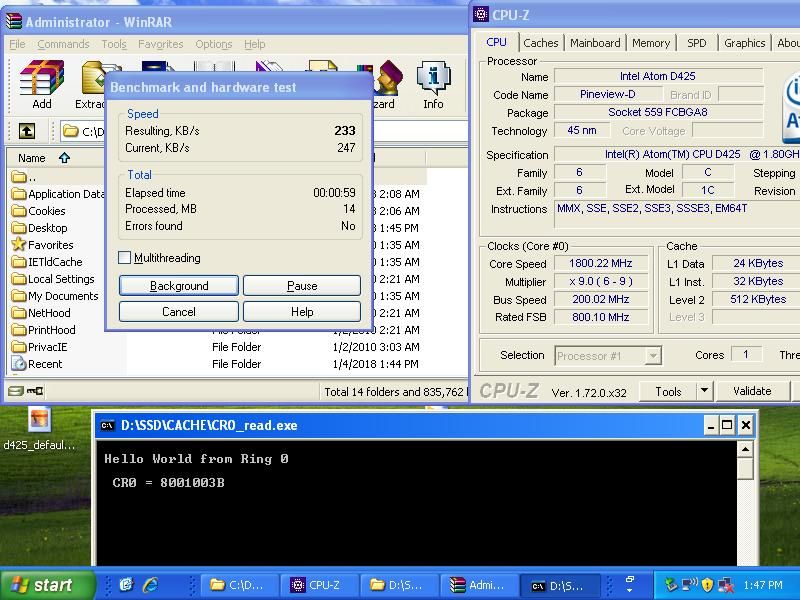Click the Extract To icon in WinRAR
This screenshot has height=600, width=800.
92,84
